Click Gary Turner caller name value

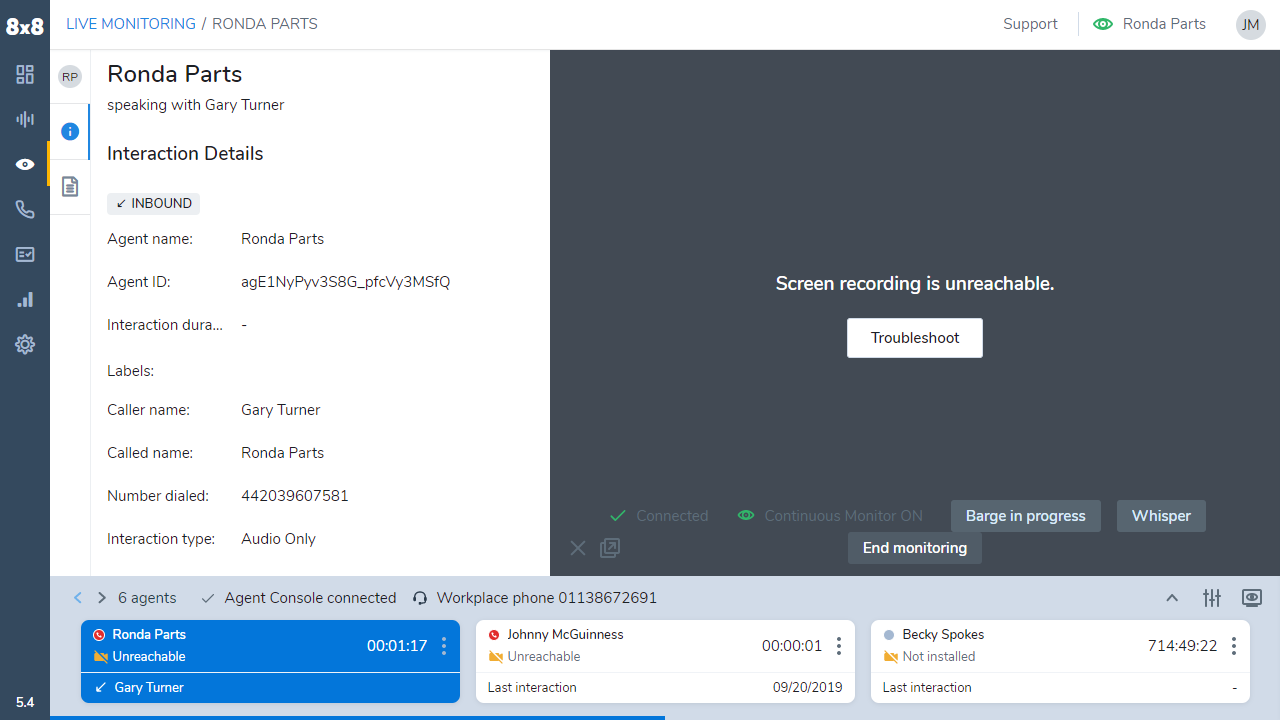tap(281, 410)
